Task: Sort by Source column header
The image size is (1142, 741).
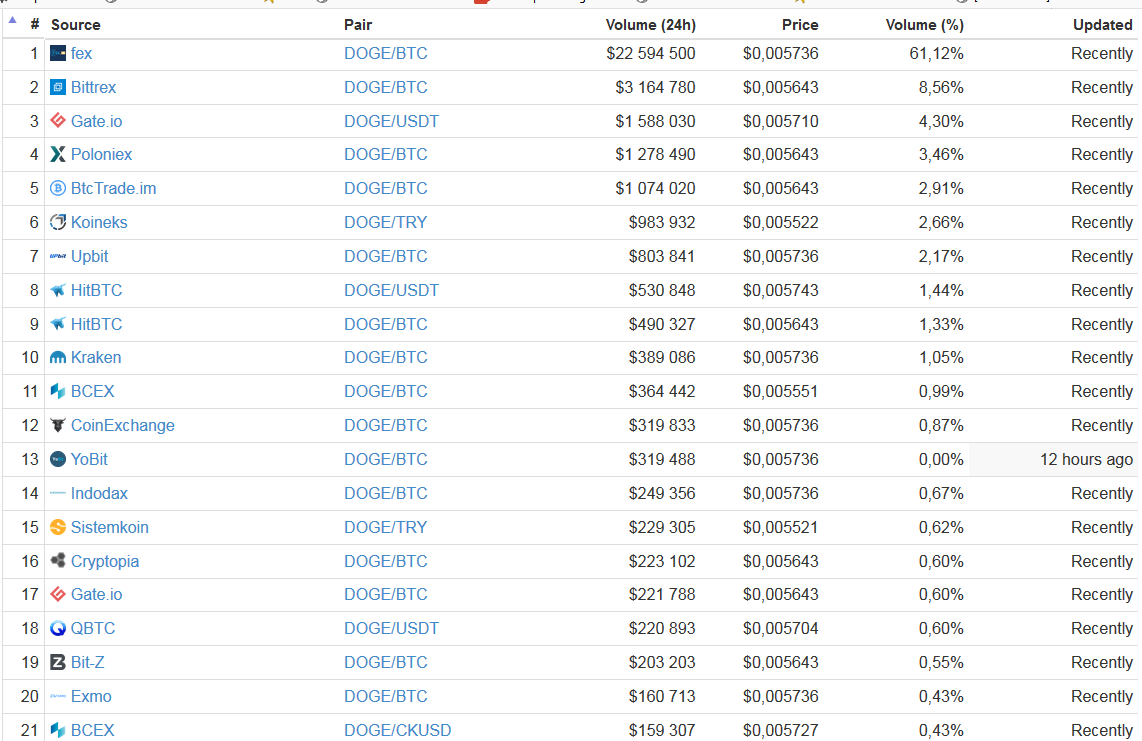Action: click(x=76, y=24)
